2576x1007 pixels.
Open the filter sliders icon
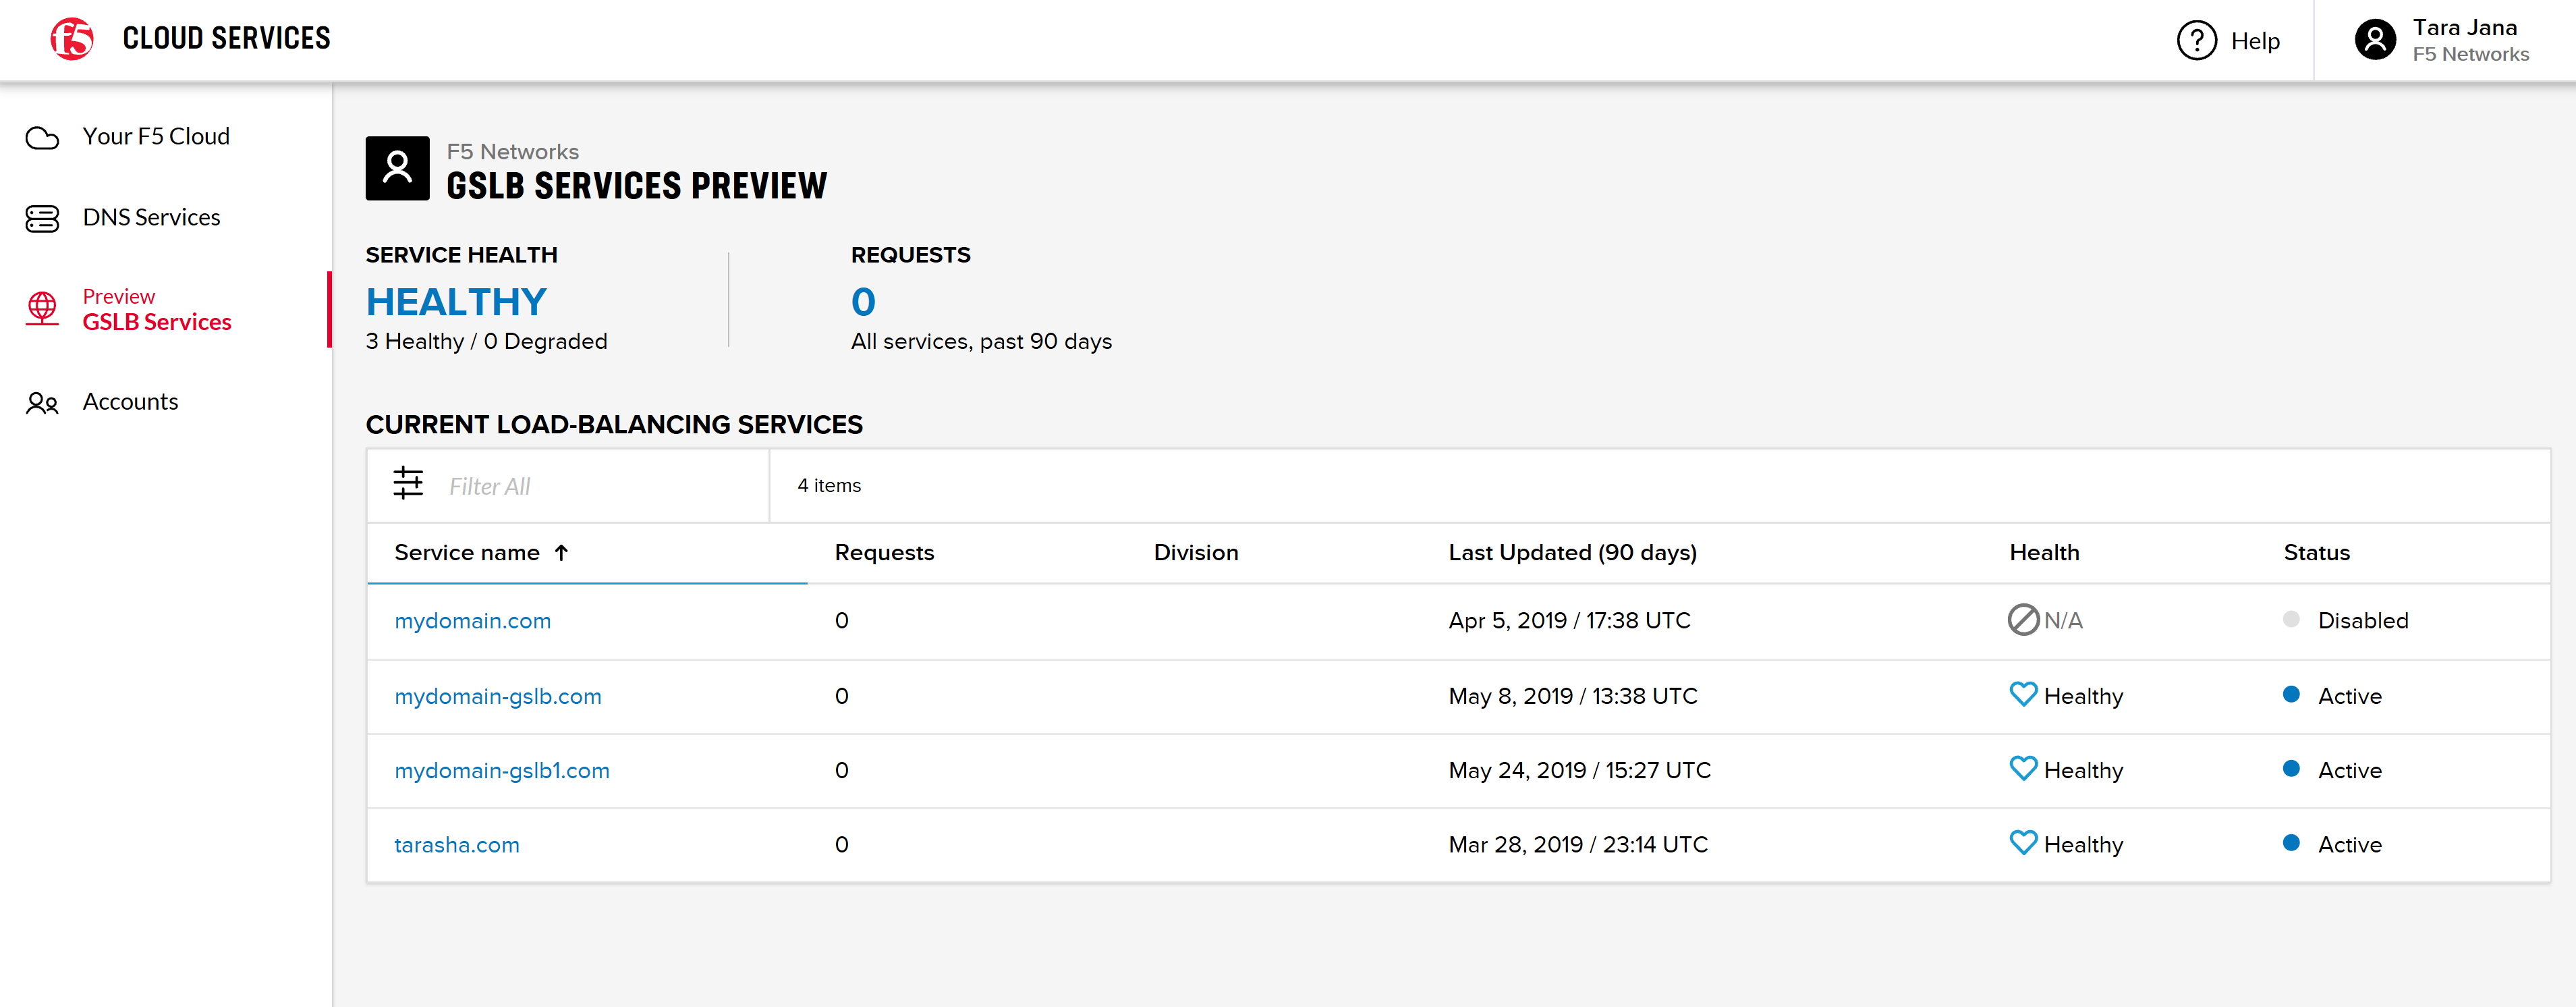[x=408, y=484]
